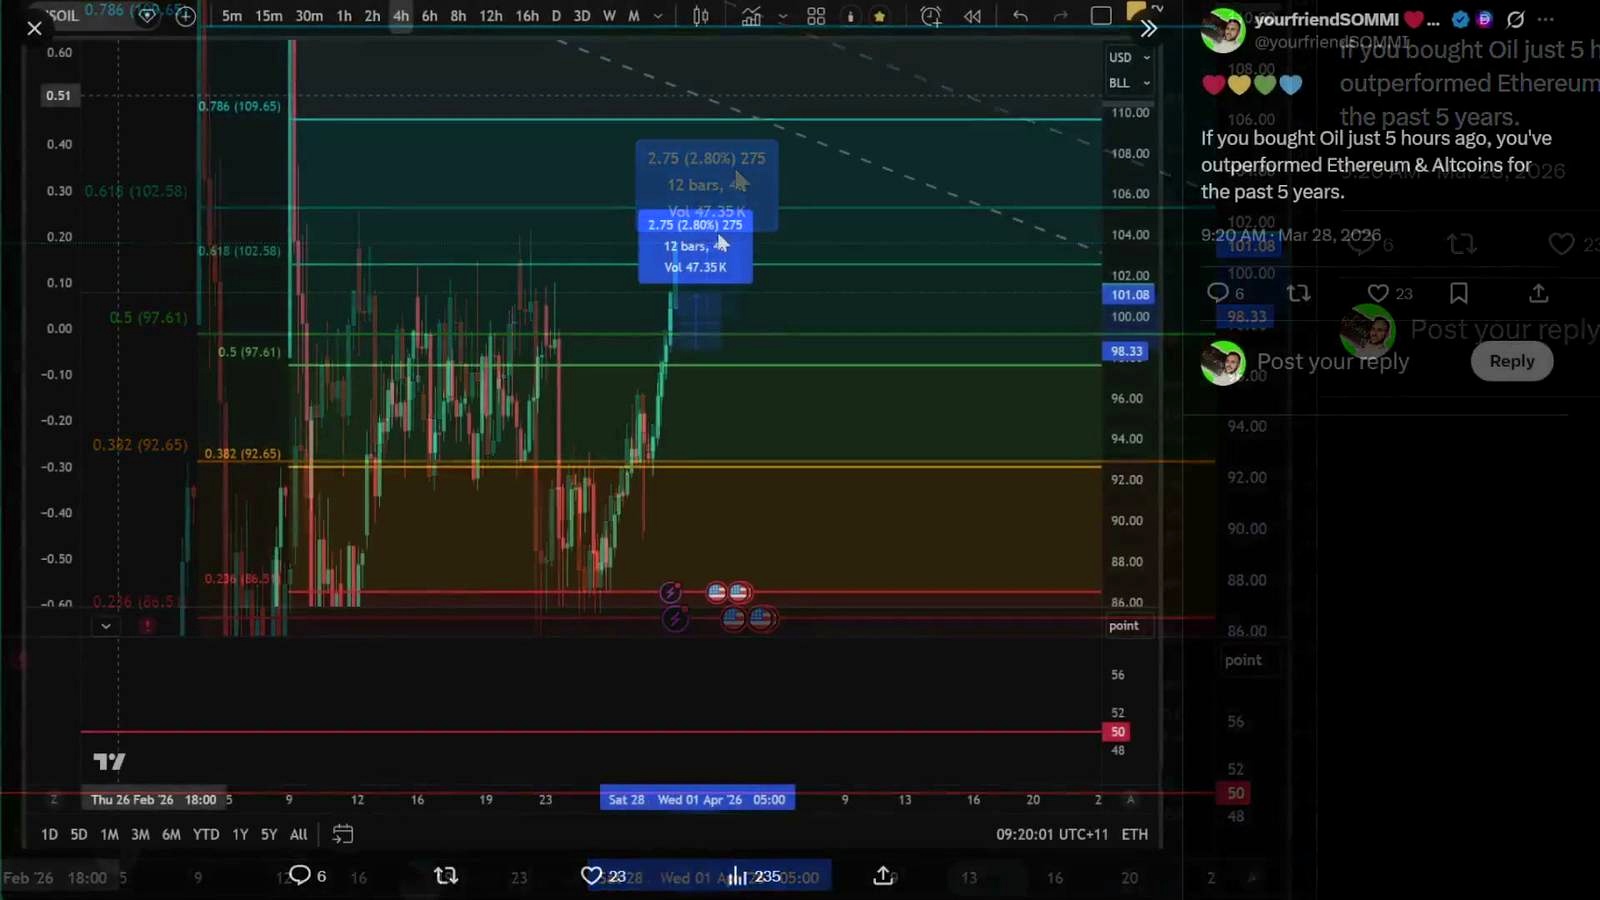1600x900 pixels.
Task: Switch to the daily D timeframe
Action: tap(557, 16)
